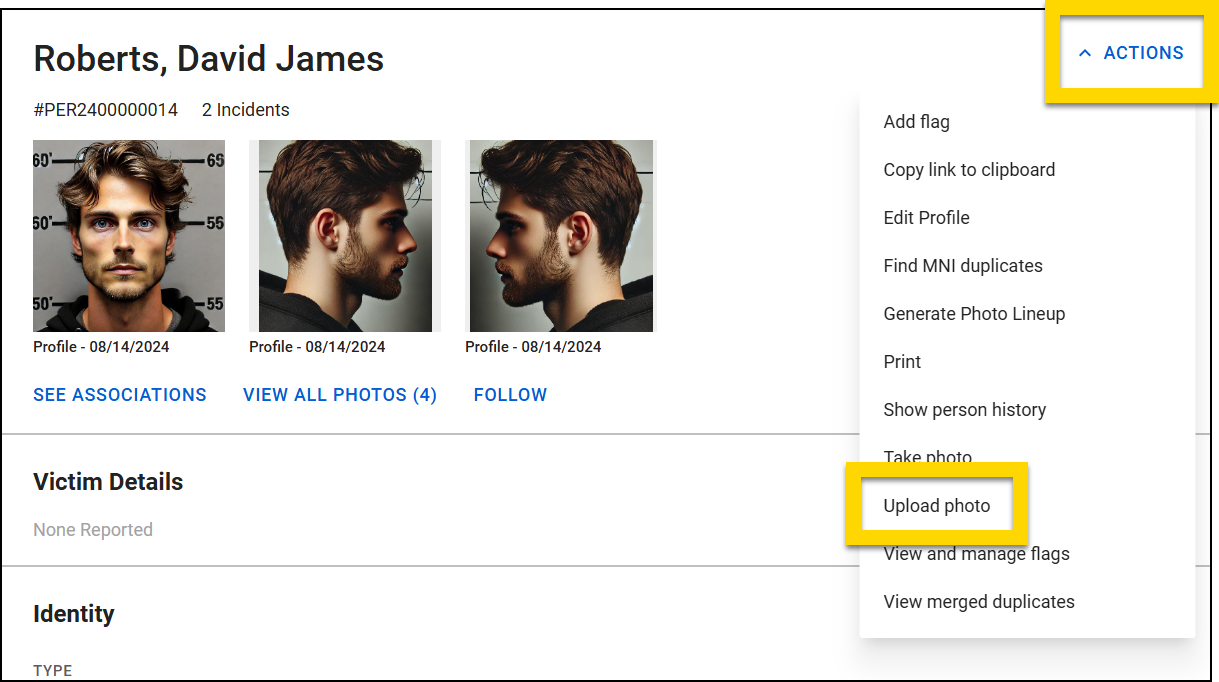Select Find MNI duplicates
1219x682 pixels.
pyautogui.click(x=963, y=265)
